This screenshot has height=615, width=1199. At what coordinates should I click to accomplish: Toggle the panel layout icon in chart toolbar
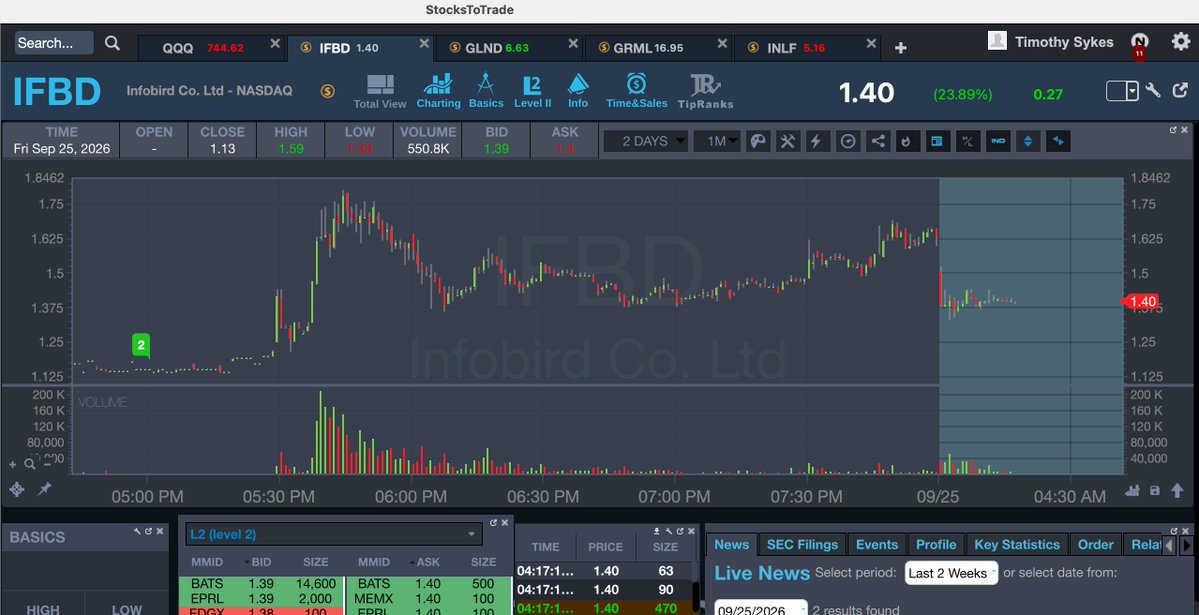(x=937, y=141)
